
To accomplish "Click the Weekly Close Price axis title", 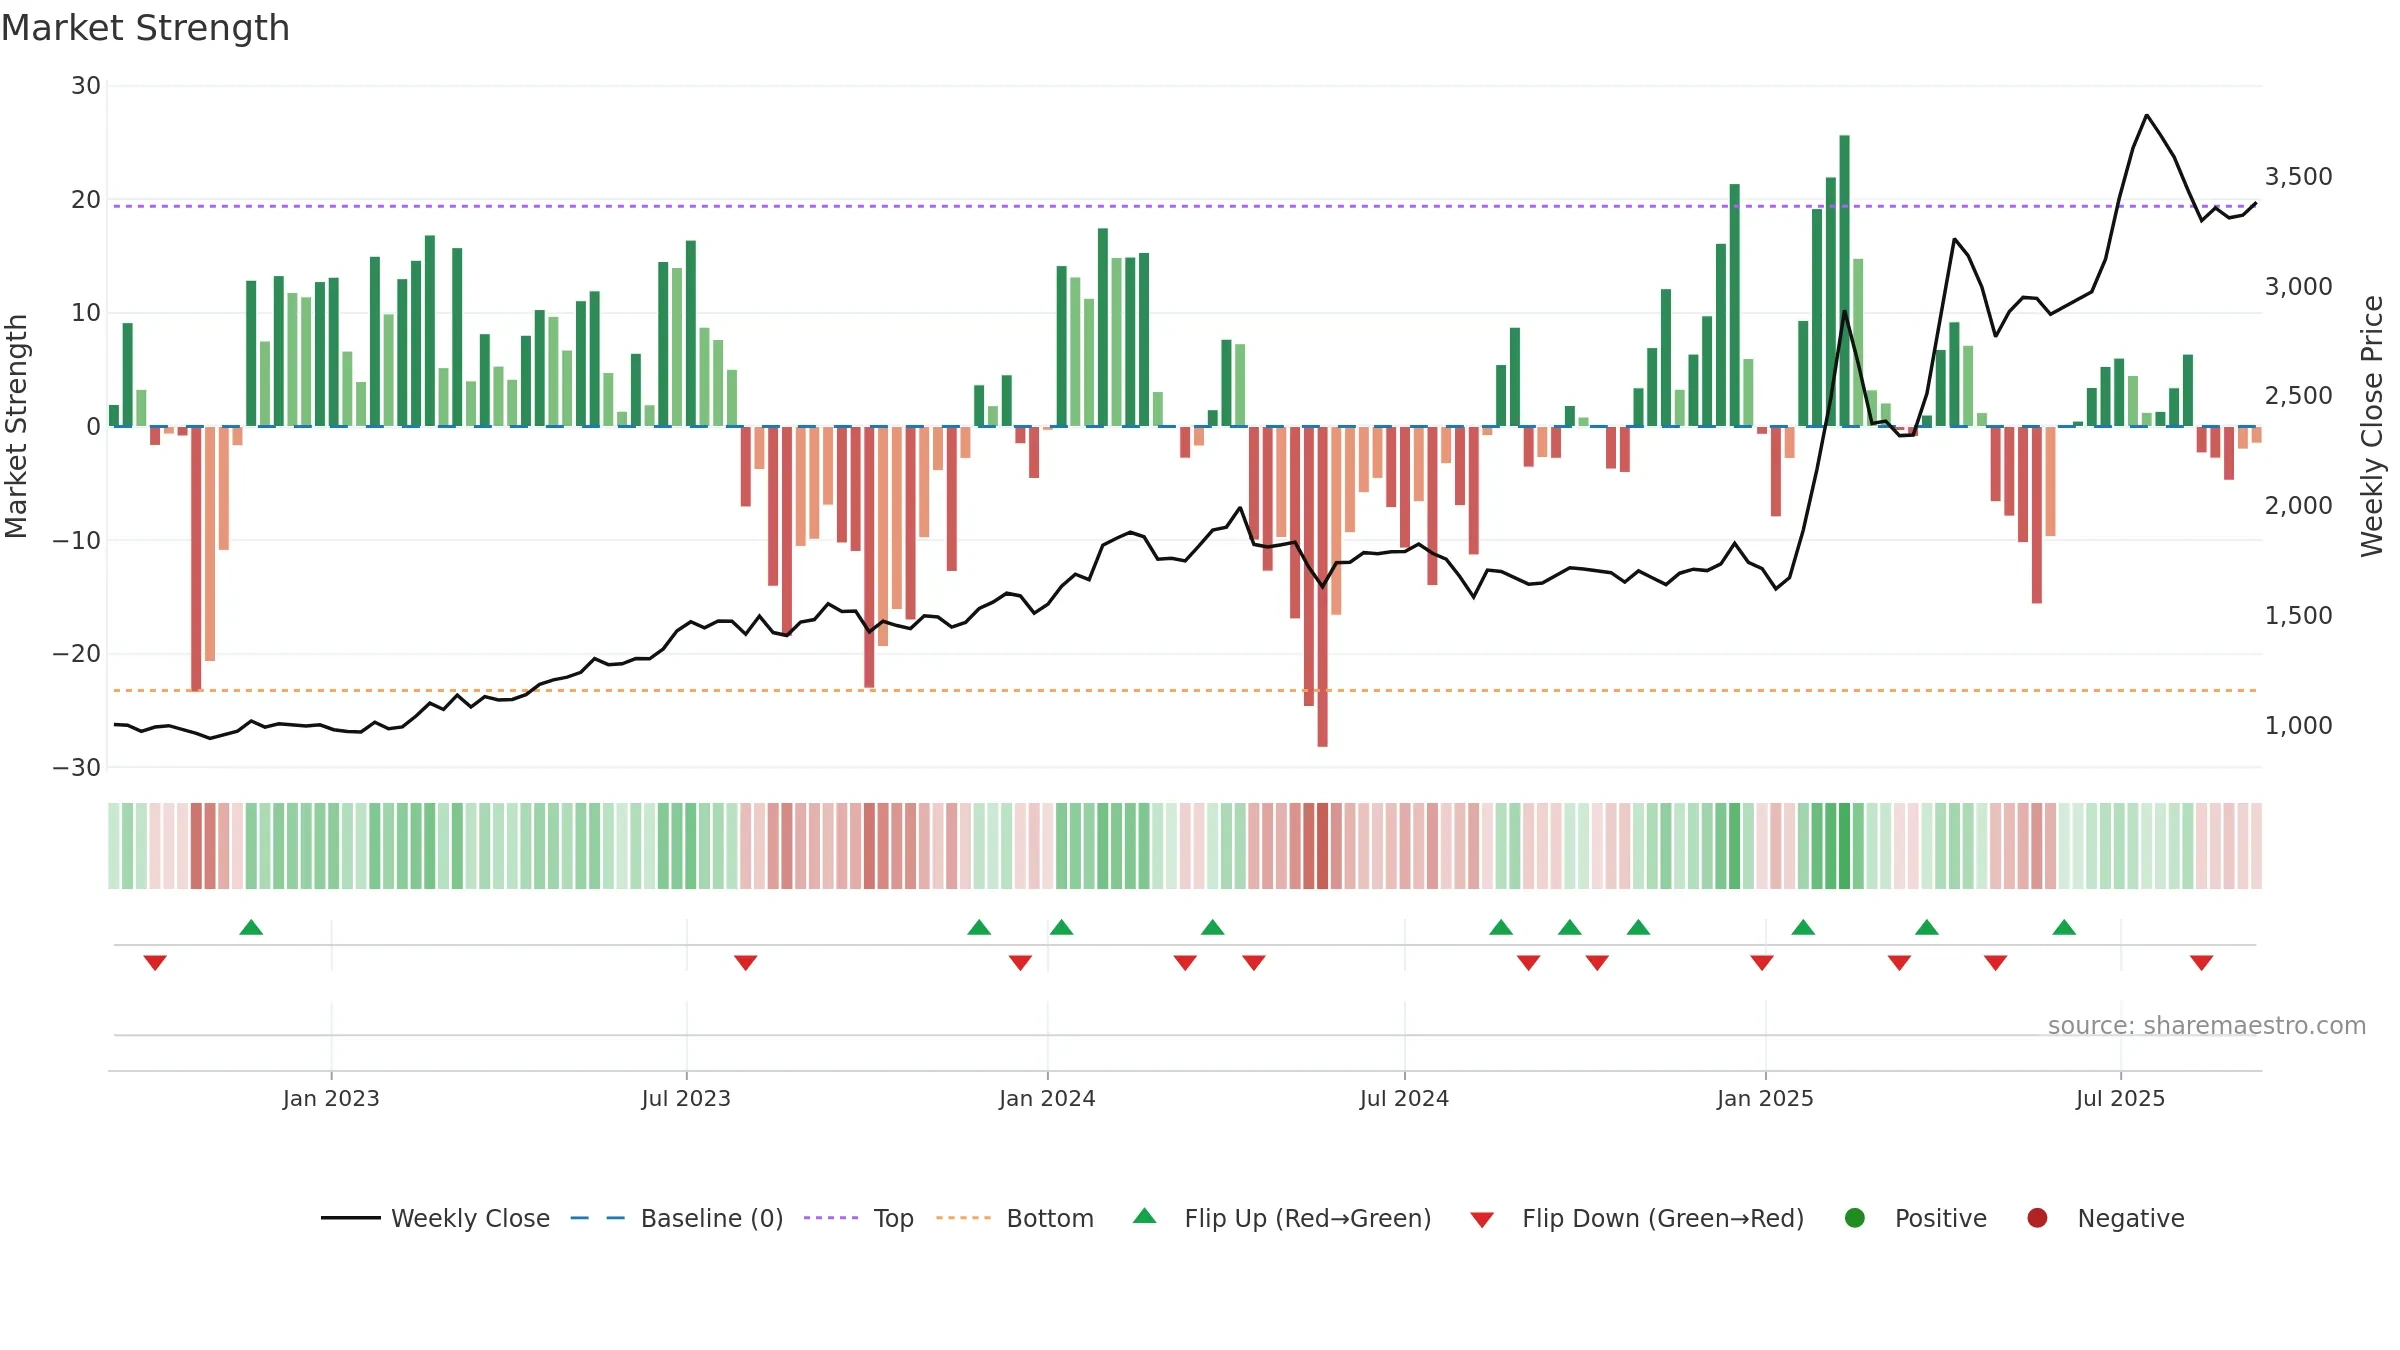I will (x=2372, y=426).
